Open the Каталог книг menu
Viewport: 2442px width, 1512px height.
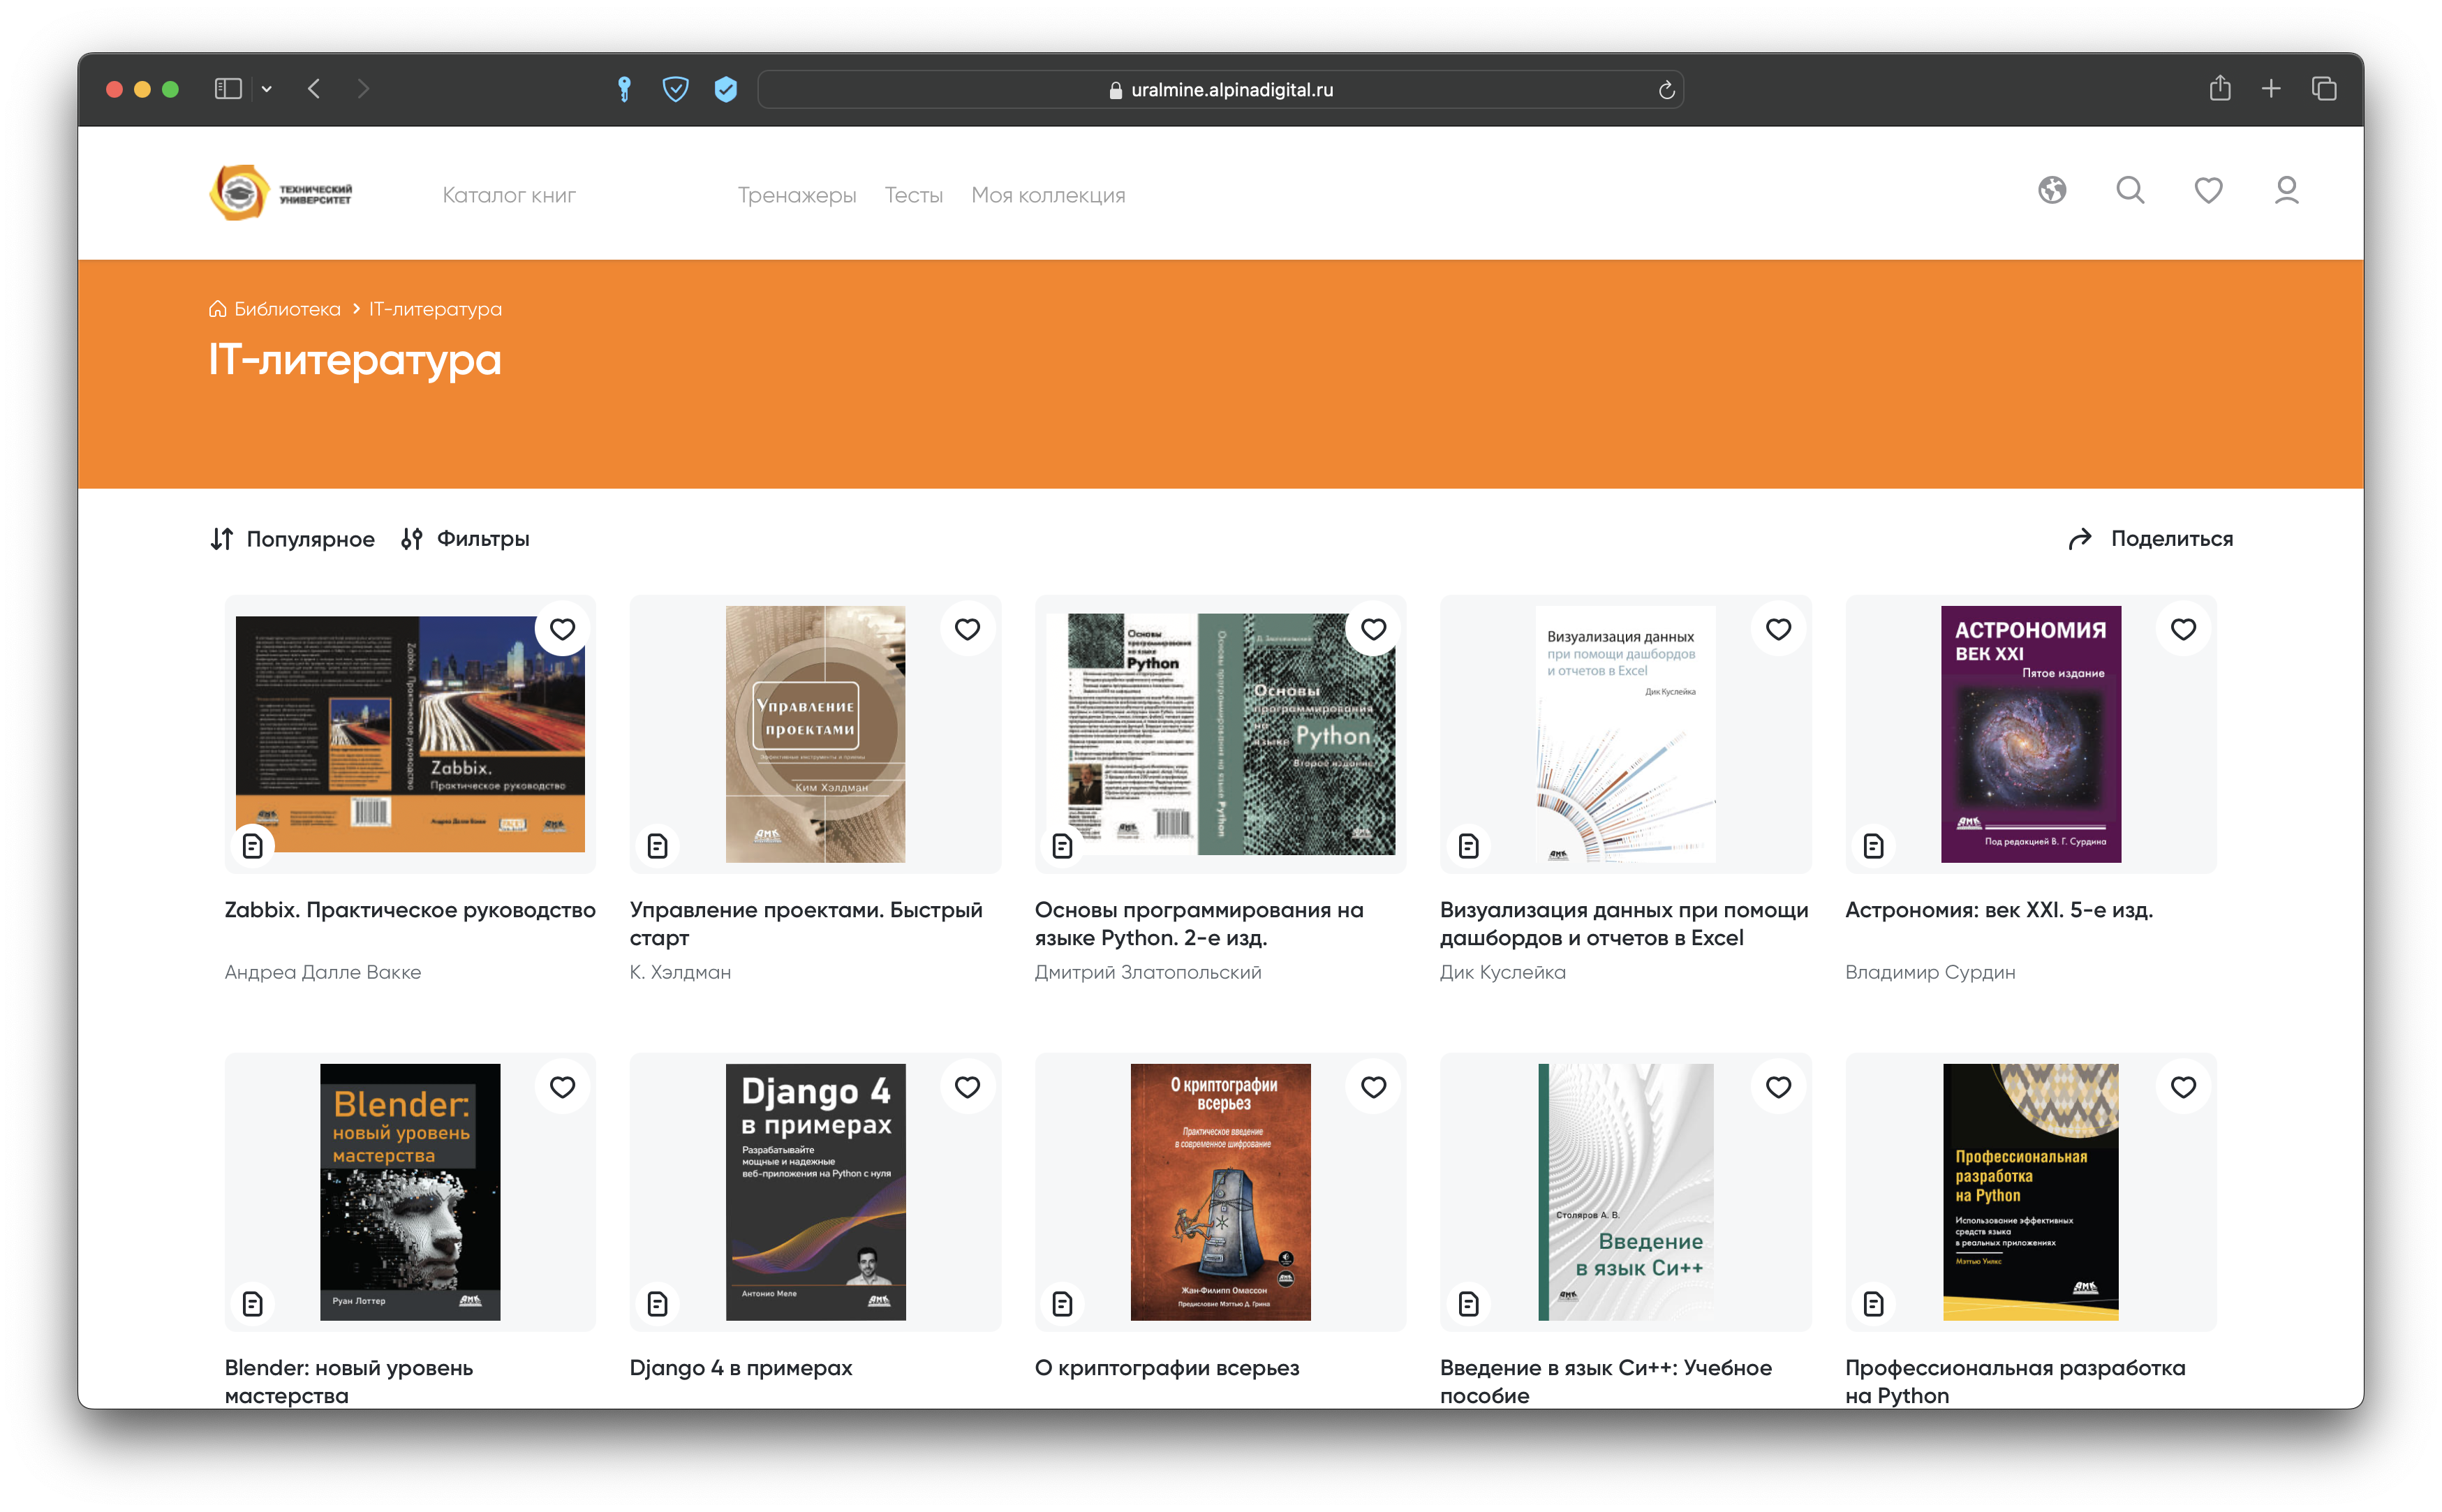(509, 195)
